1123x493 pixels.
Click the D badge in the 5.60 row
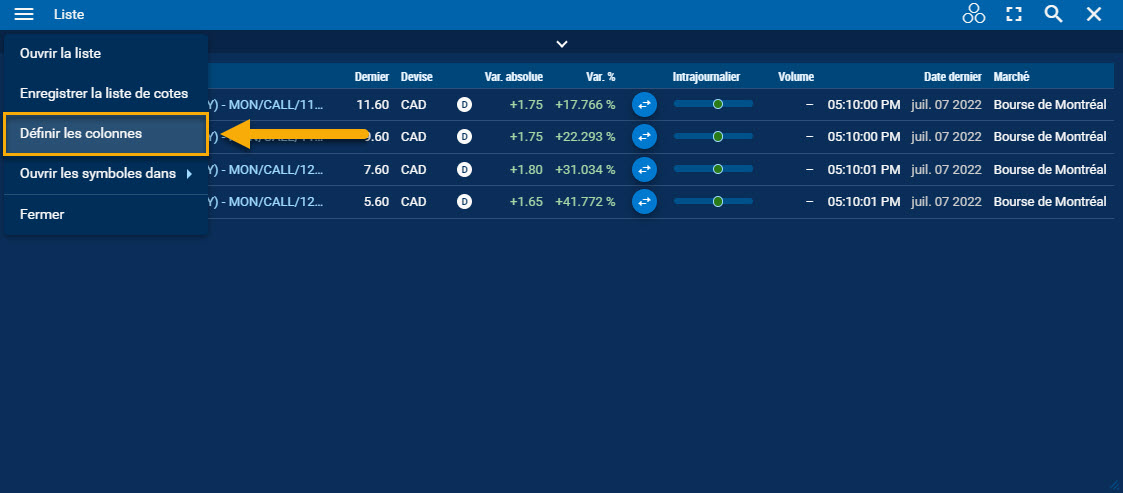click(x=464, y=202)
